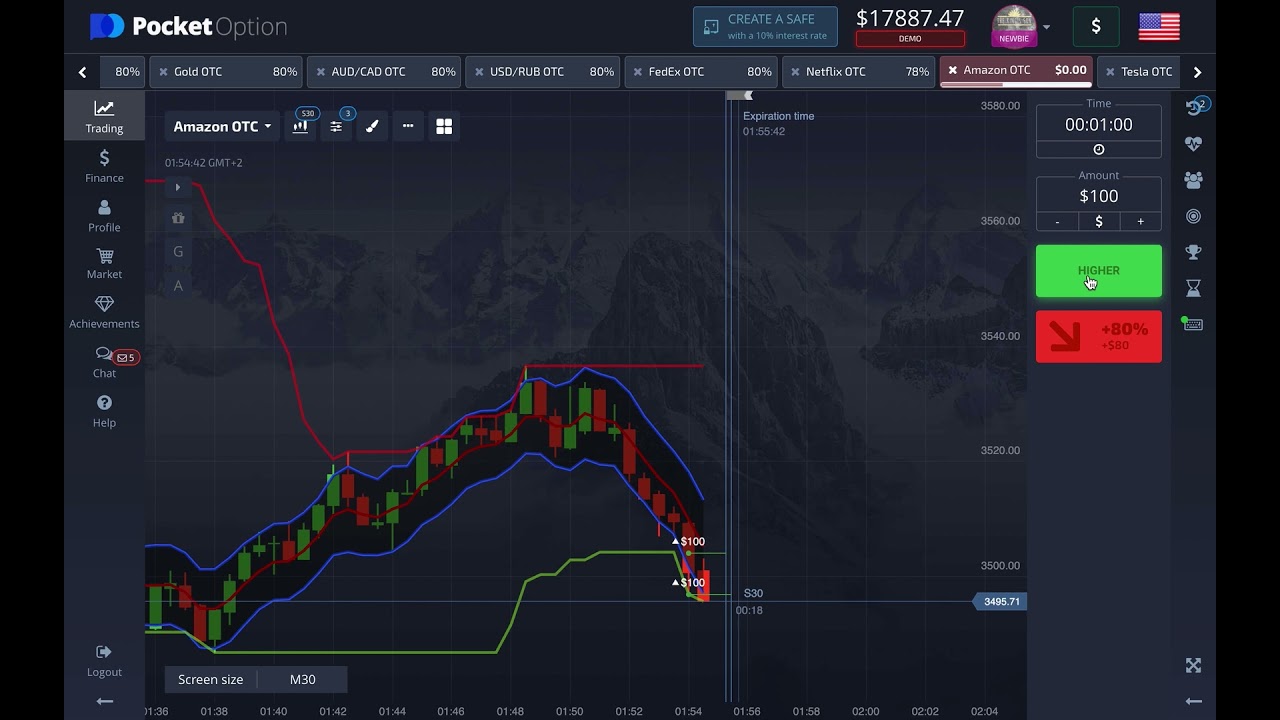Open the multi-chart grid layout
This screenshot has width=1280, height=720.
click(444, 126)
